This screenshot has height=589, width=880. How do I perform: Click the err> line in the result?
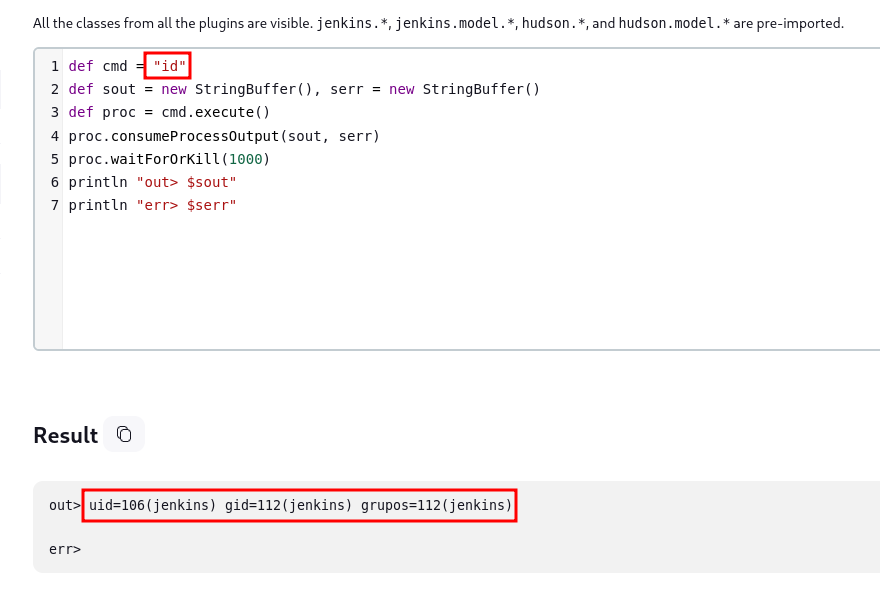tap(65, 549)
